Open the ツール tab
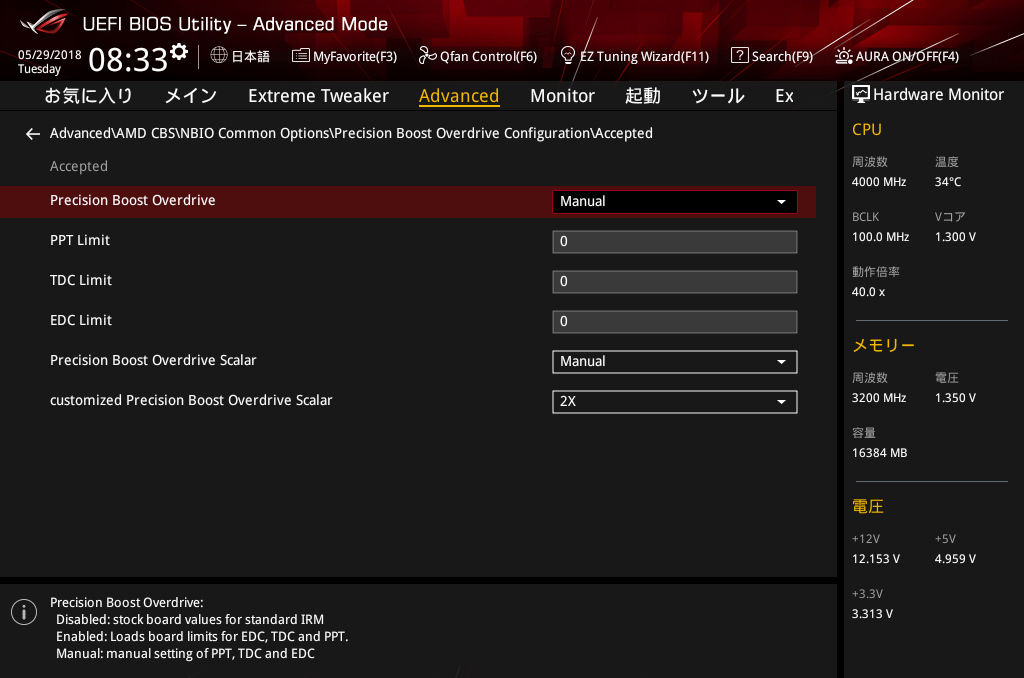1024x678 pixels. tap(718, 96)
